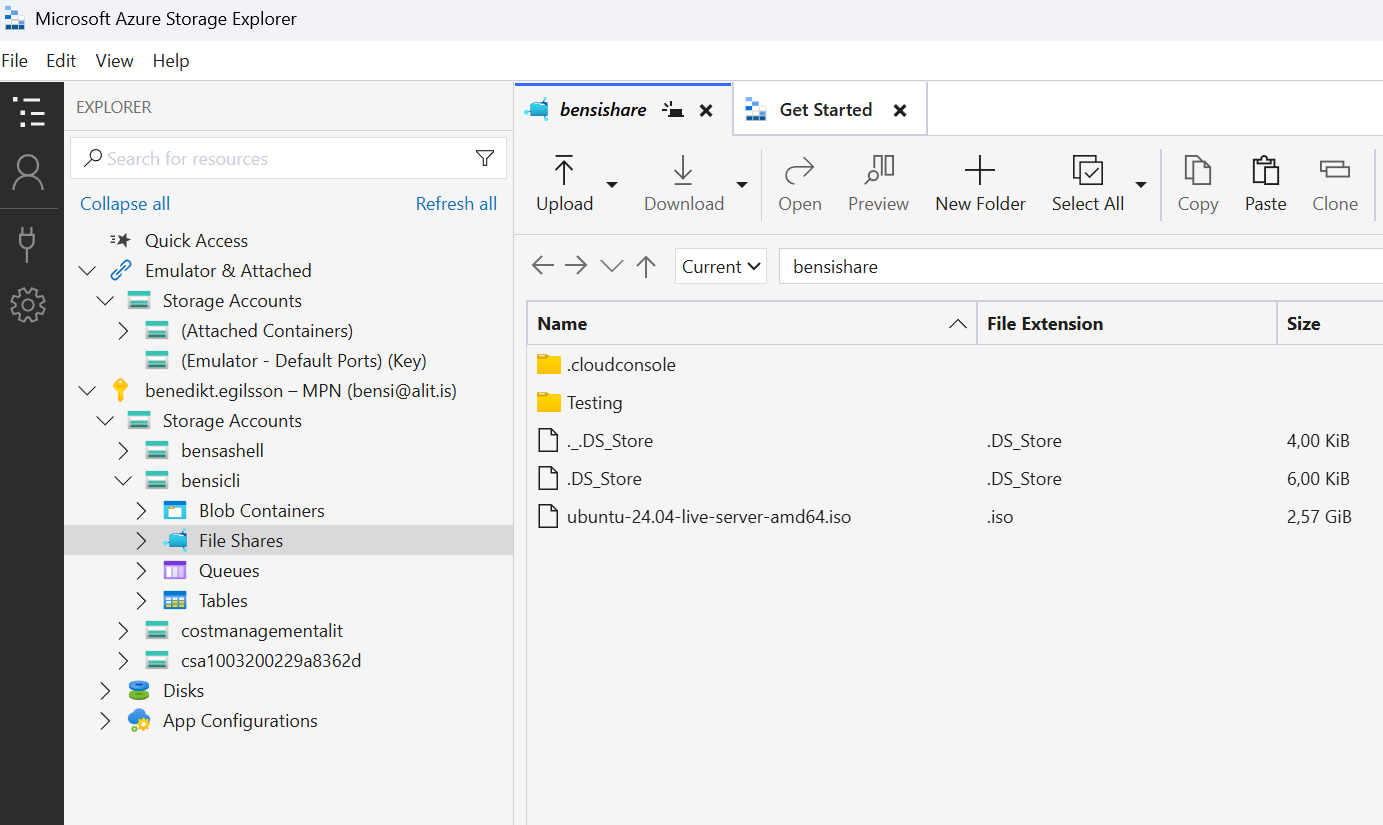Click the Paste toolbar button
The height and width of the screenshot is (825, 1383).
coord(1266,184)
